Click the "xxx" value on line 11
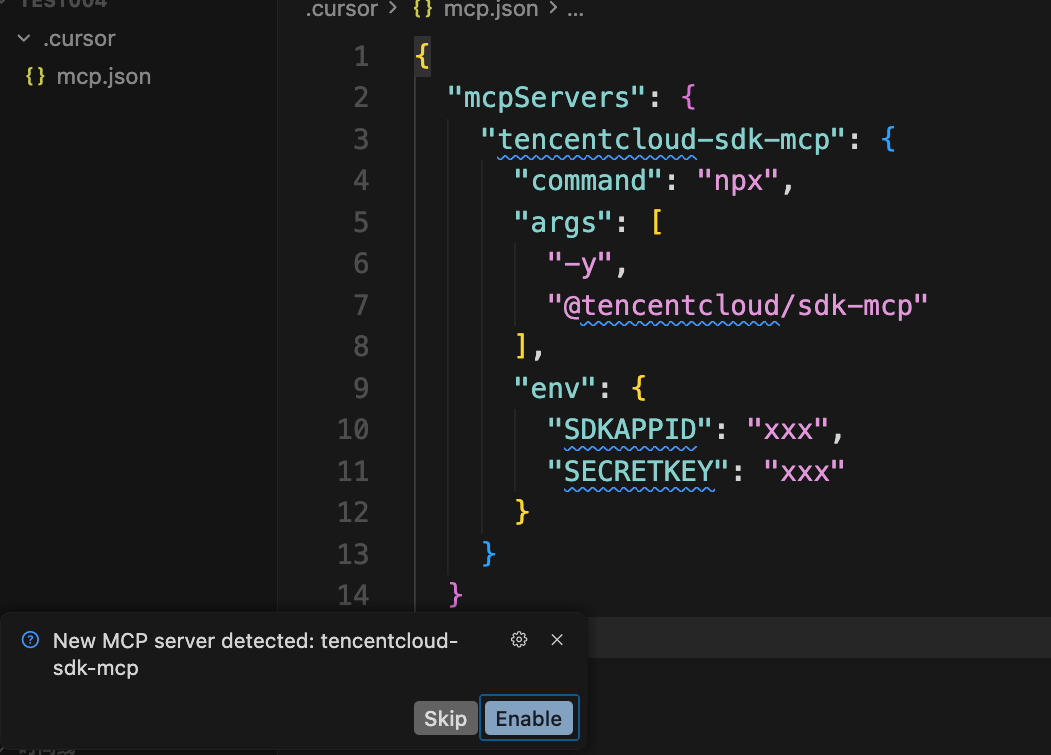This screenshot has height=755, width=1051. (804, 471)
